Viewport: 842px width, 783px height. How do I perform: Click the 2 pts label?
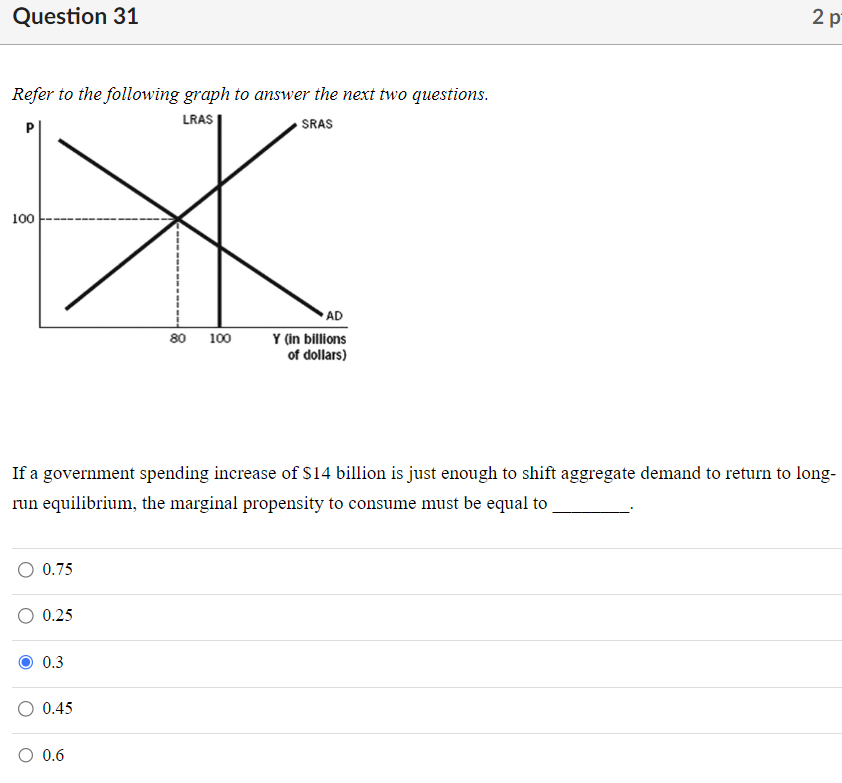829,17
